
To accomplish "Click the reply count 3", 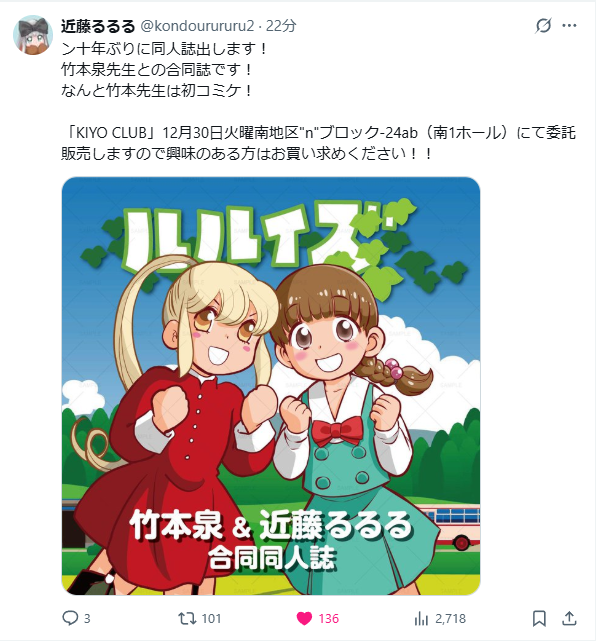I will (x=87, y=619).
